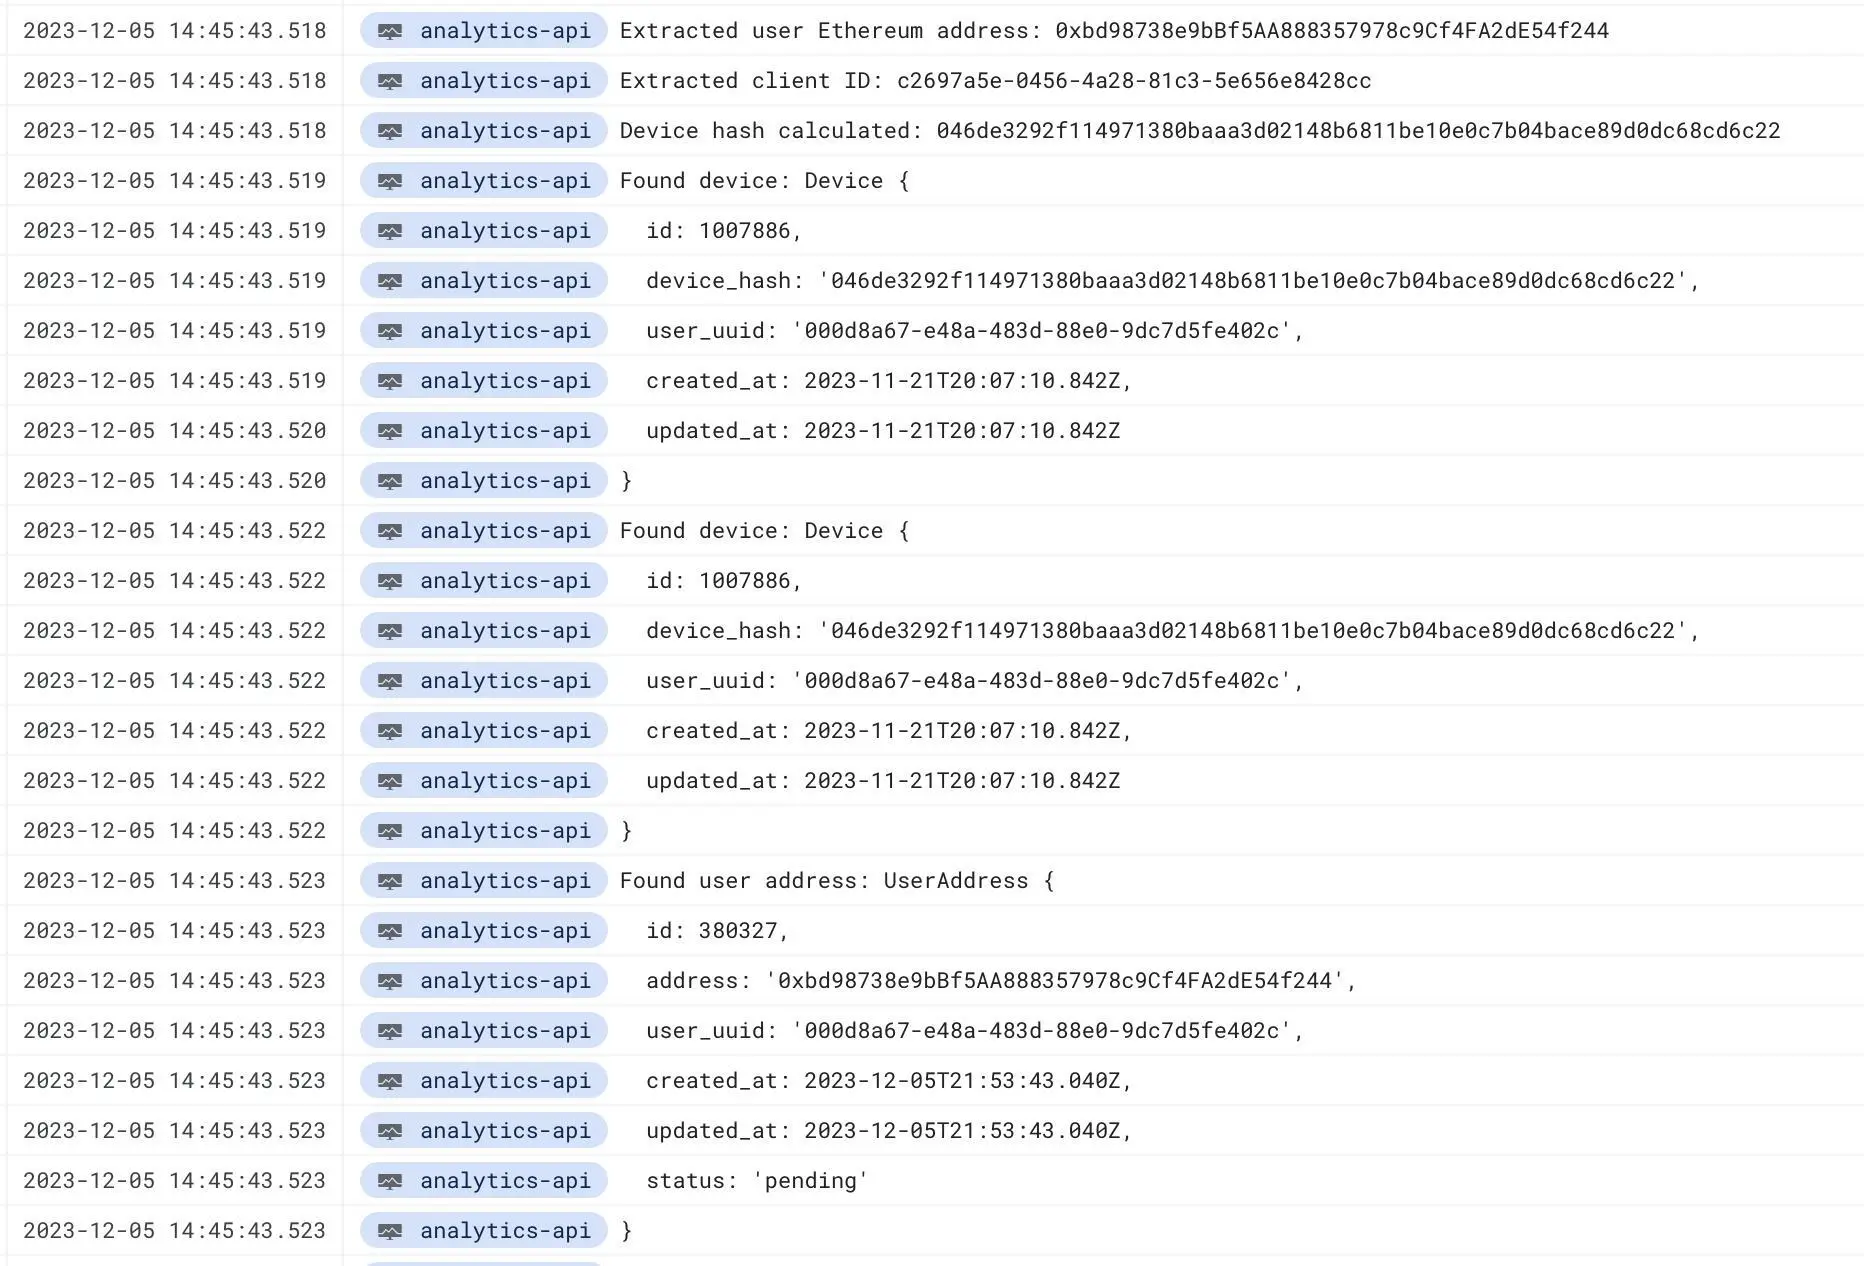Image resolution: width=1864 pixels, height=1266 pixels.
Task: Click the service icon beside closing brace at 14:45:43.520
Action: [390, 481]
